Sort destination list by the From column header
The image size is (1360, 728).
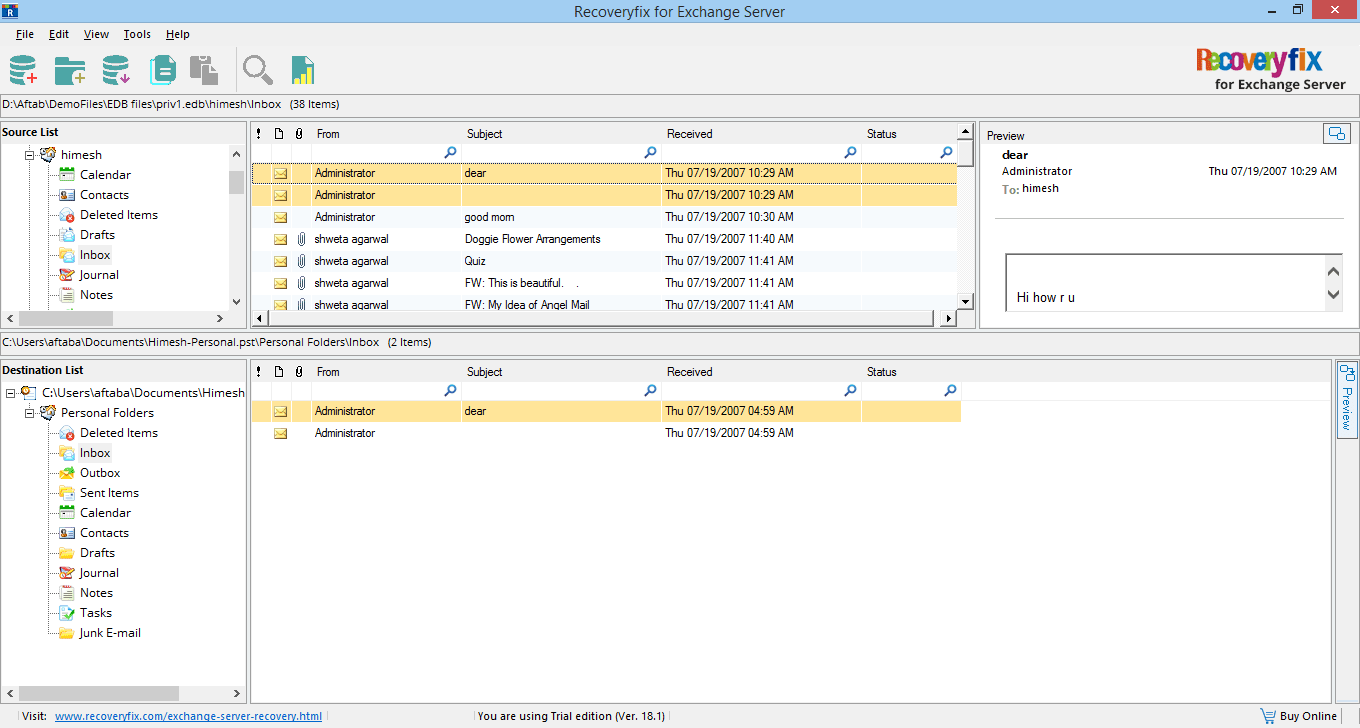(386, 372)
